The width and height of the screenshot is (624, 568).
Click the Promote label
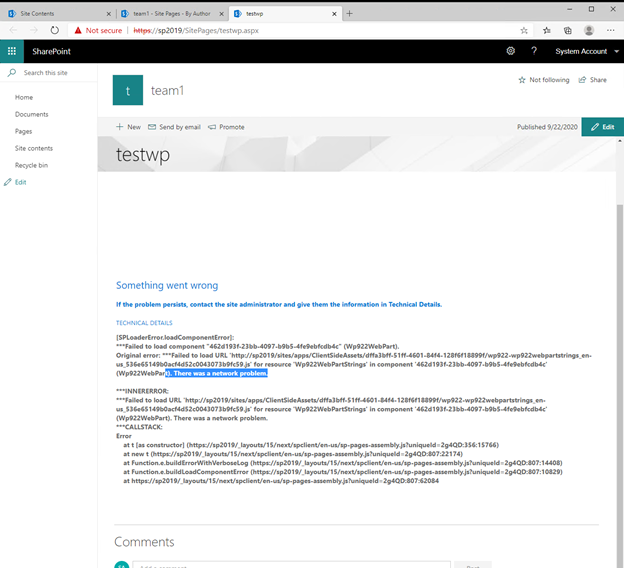click(232, 127)
